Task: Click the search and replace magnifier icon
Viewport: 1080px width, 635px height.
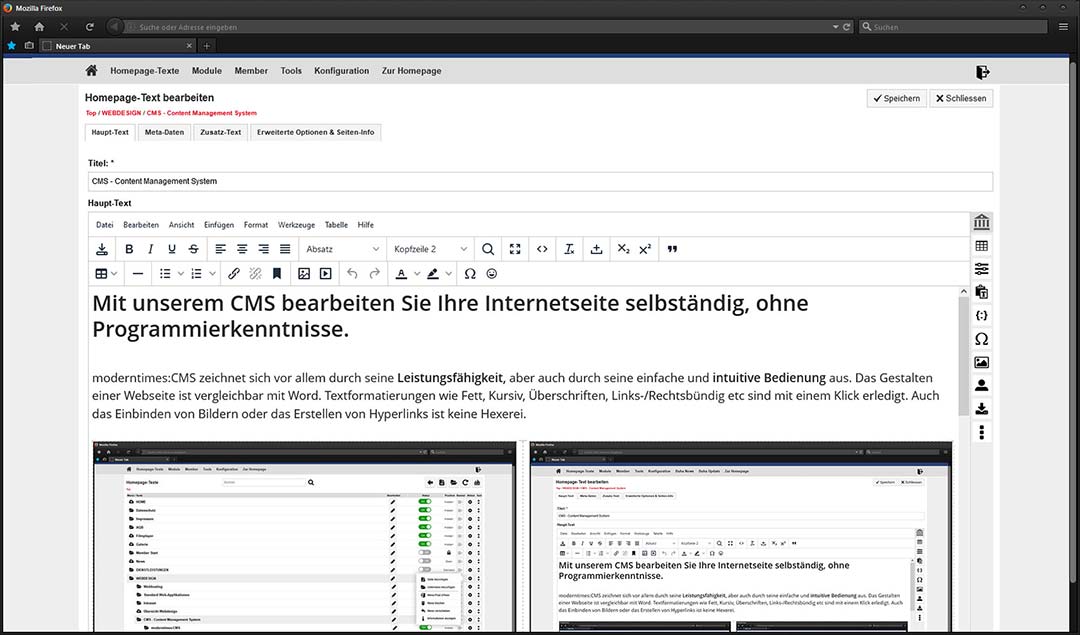Action: tap(488, 249)
